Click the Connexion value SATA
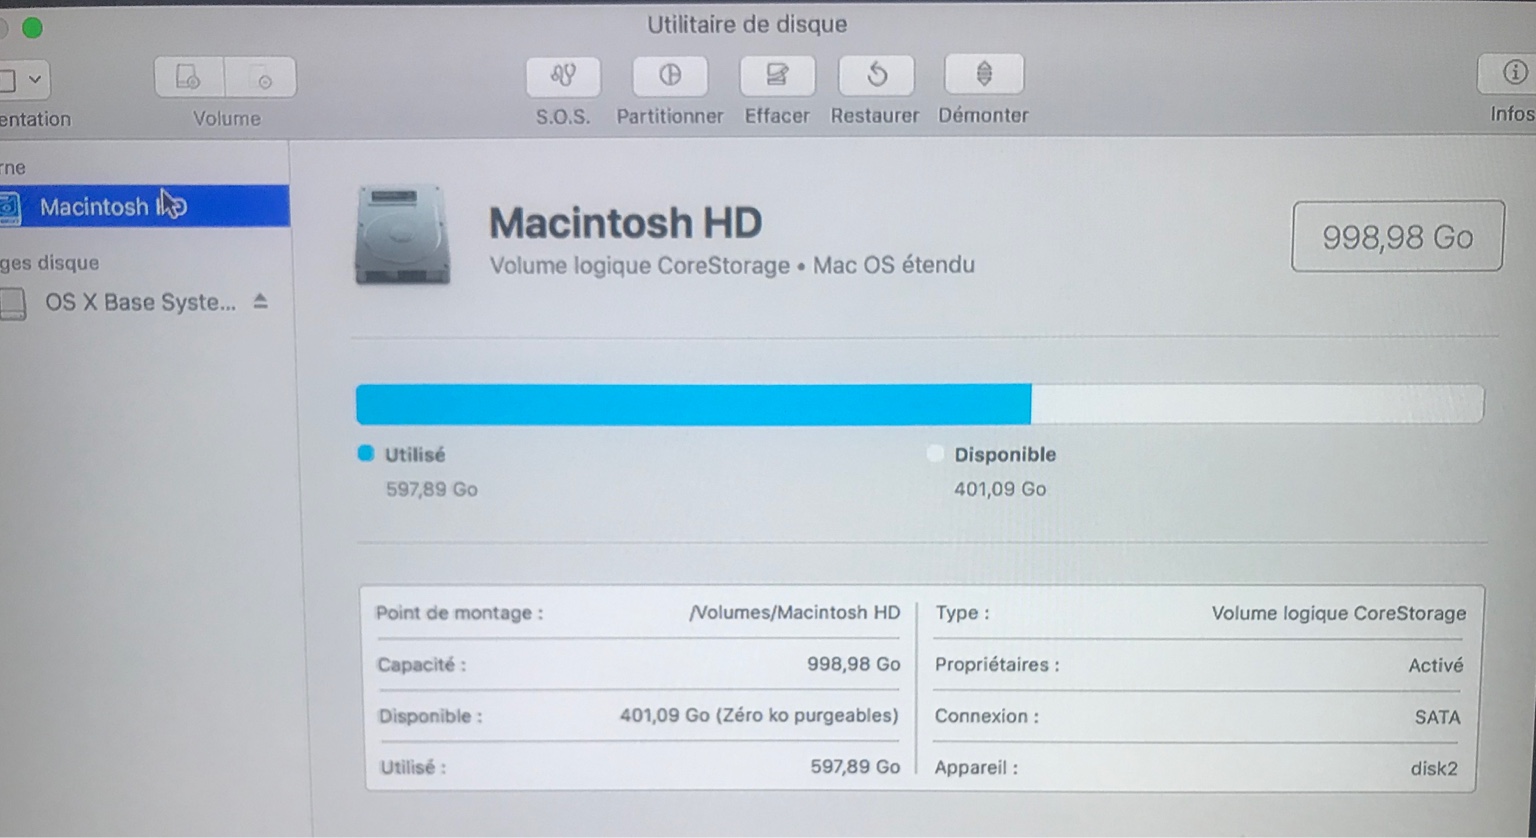The image size is (1536, 838). coord(1438,717)
